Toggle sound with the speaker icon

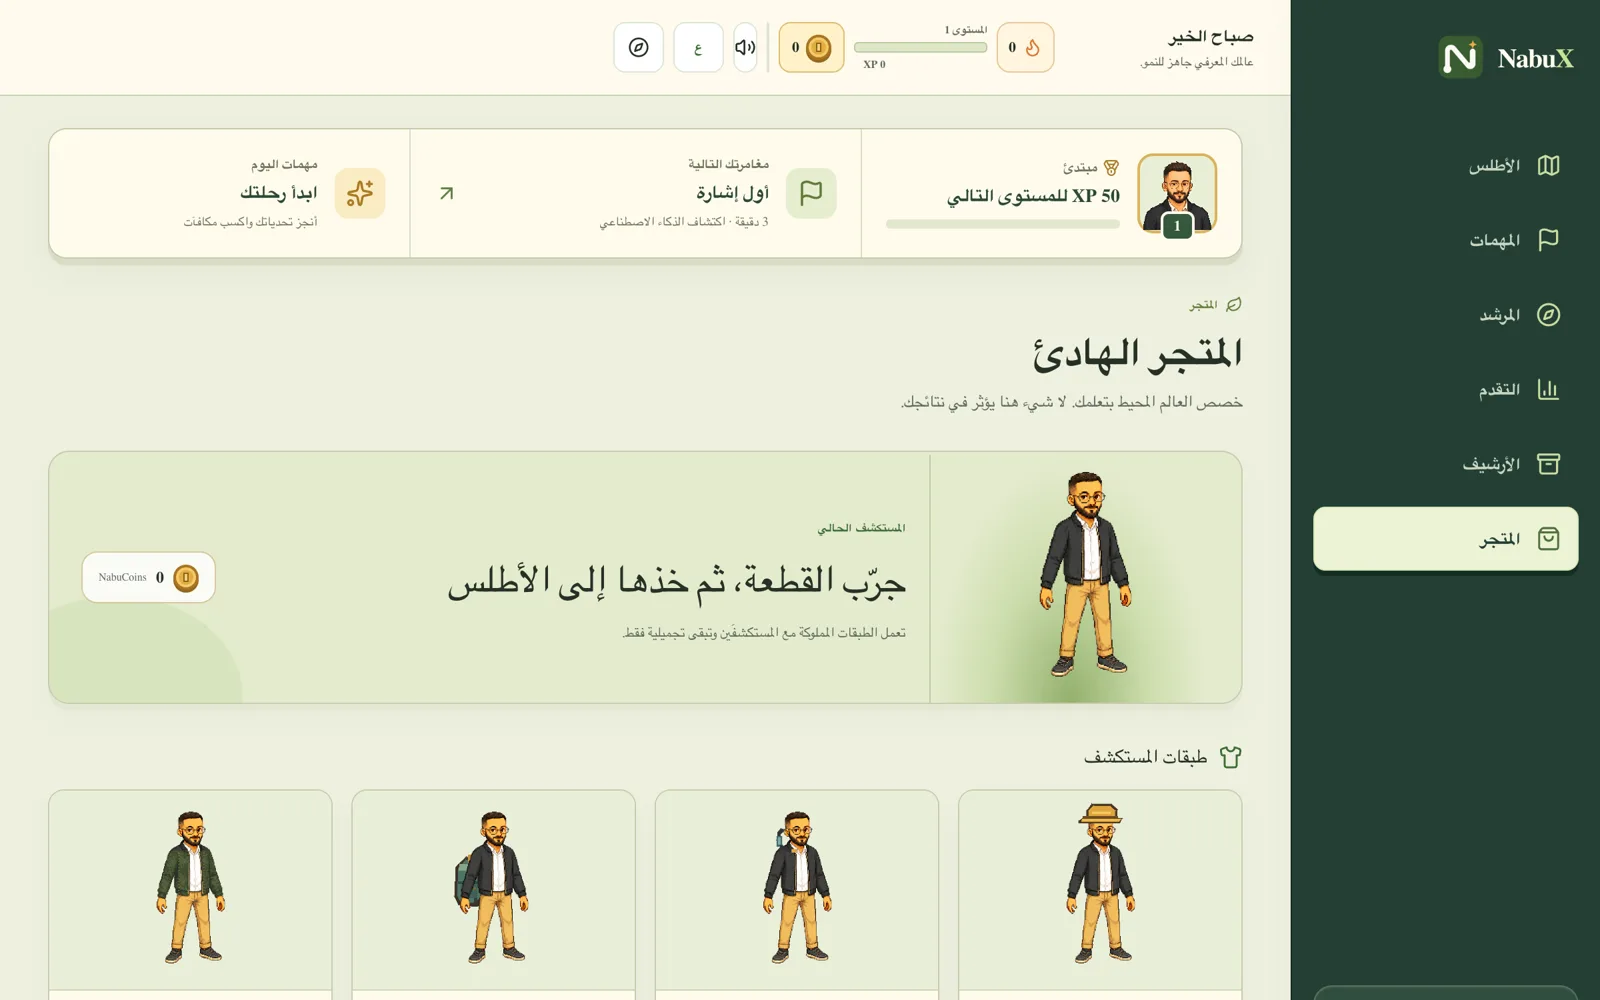[x=745, y=47]
